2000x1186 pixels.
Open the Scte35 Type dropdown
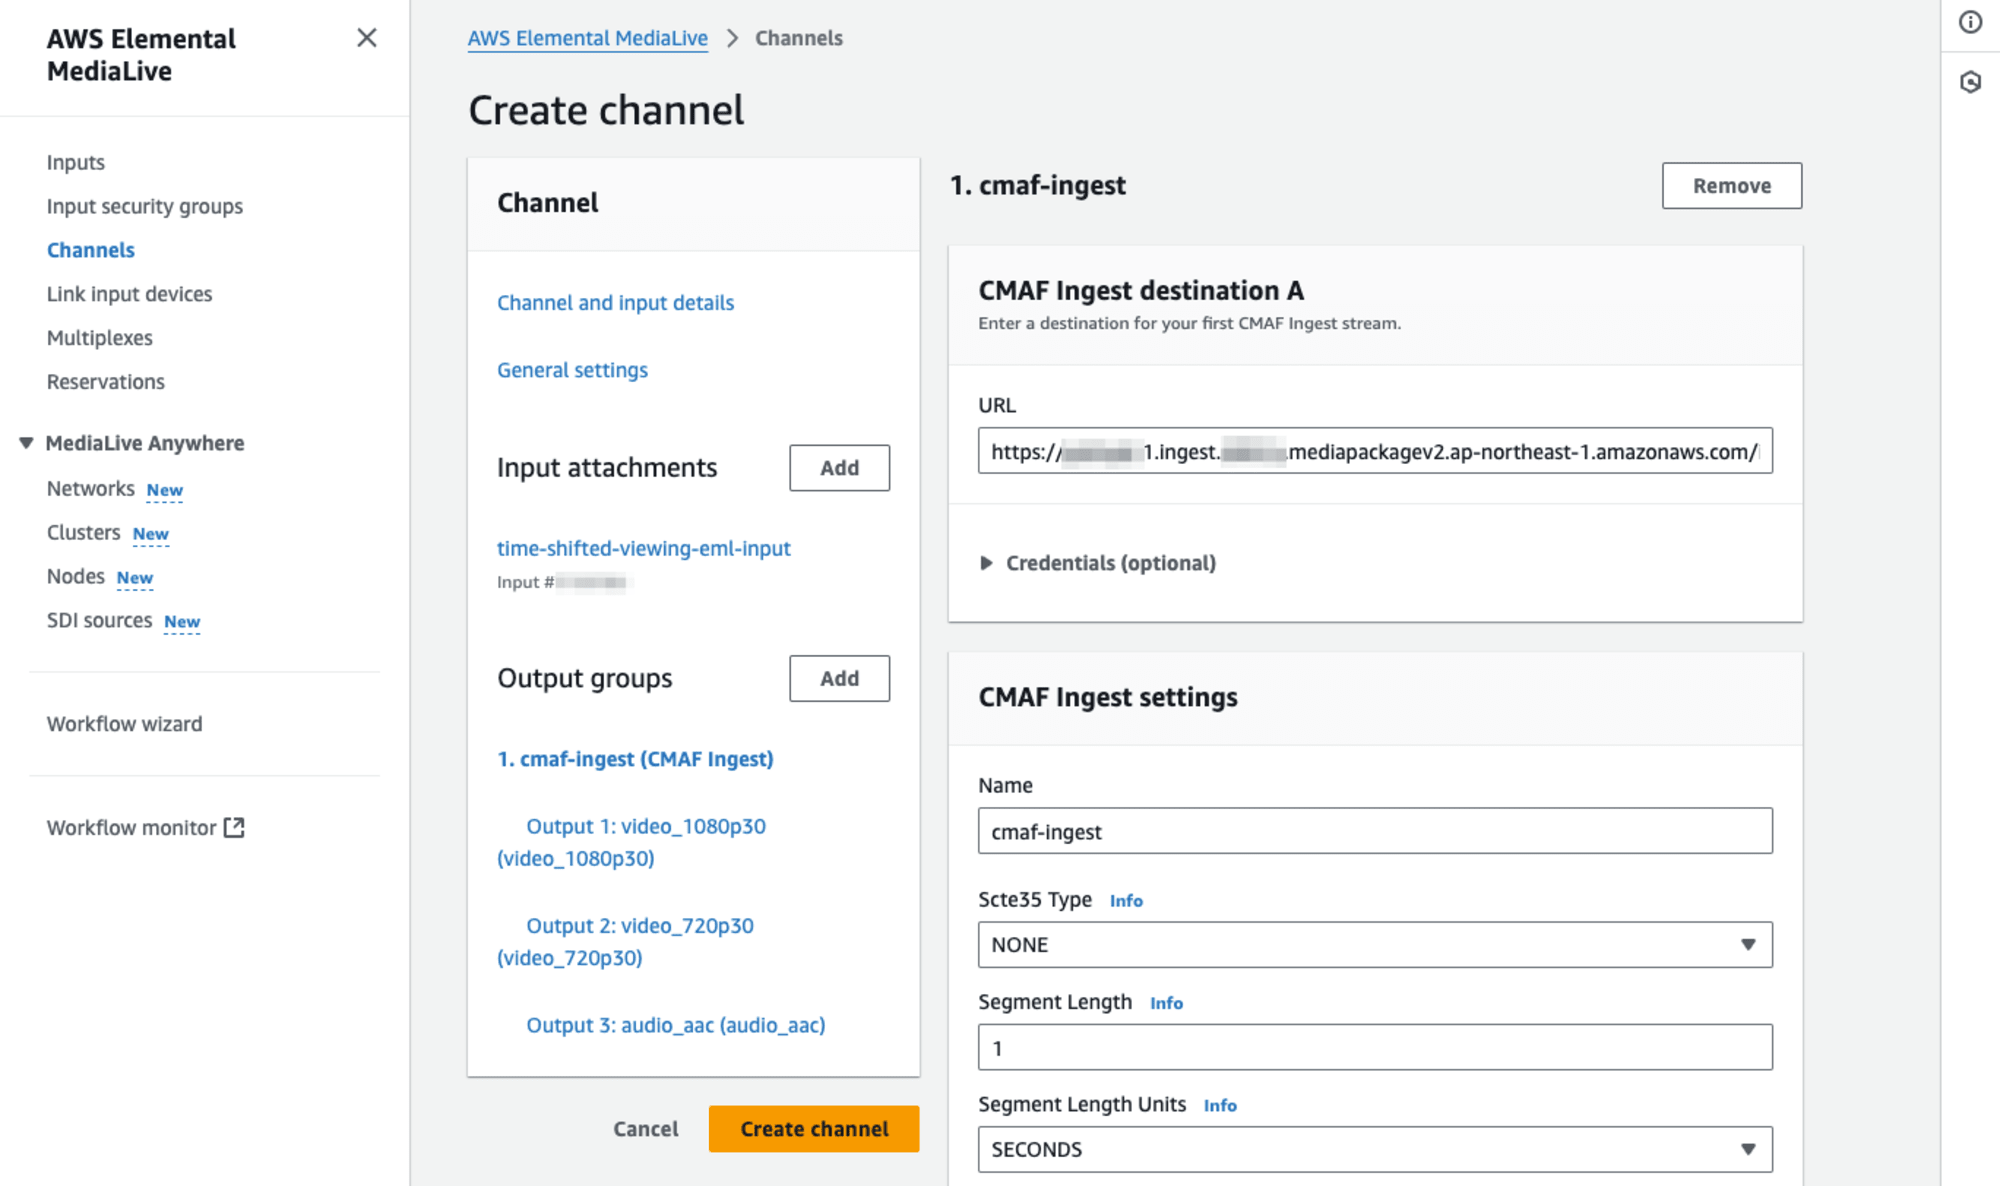(x=1375, y=945)
